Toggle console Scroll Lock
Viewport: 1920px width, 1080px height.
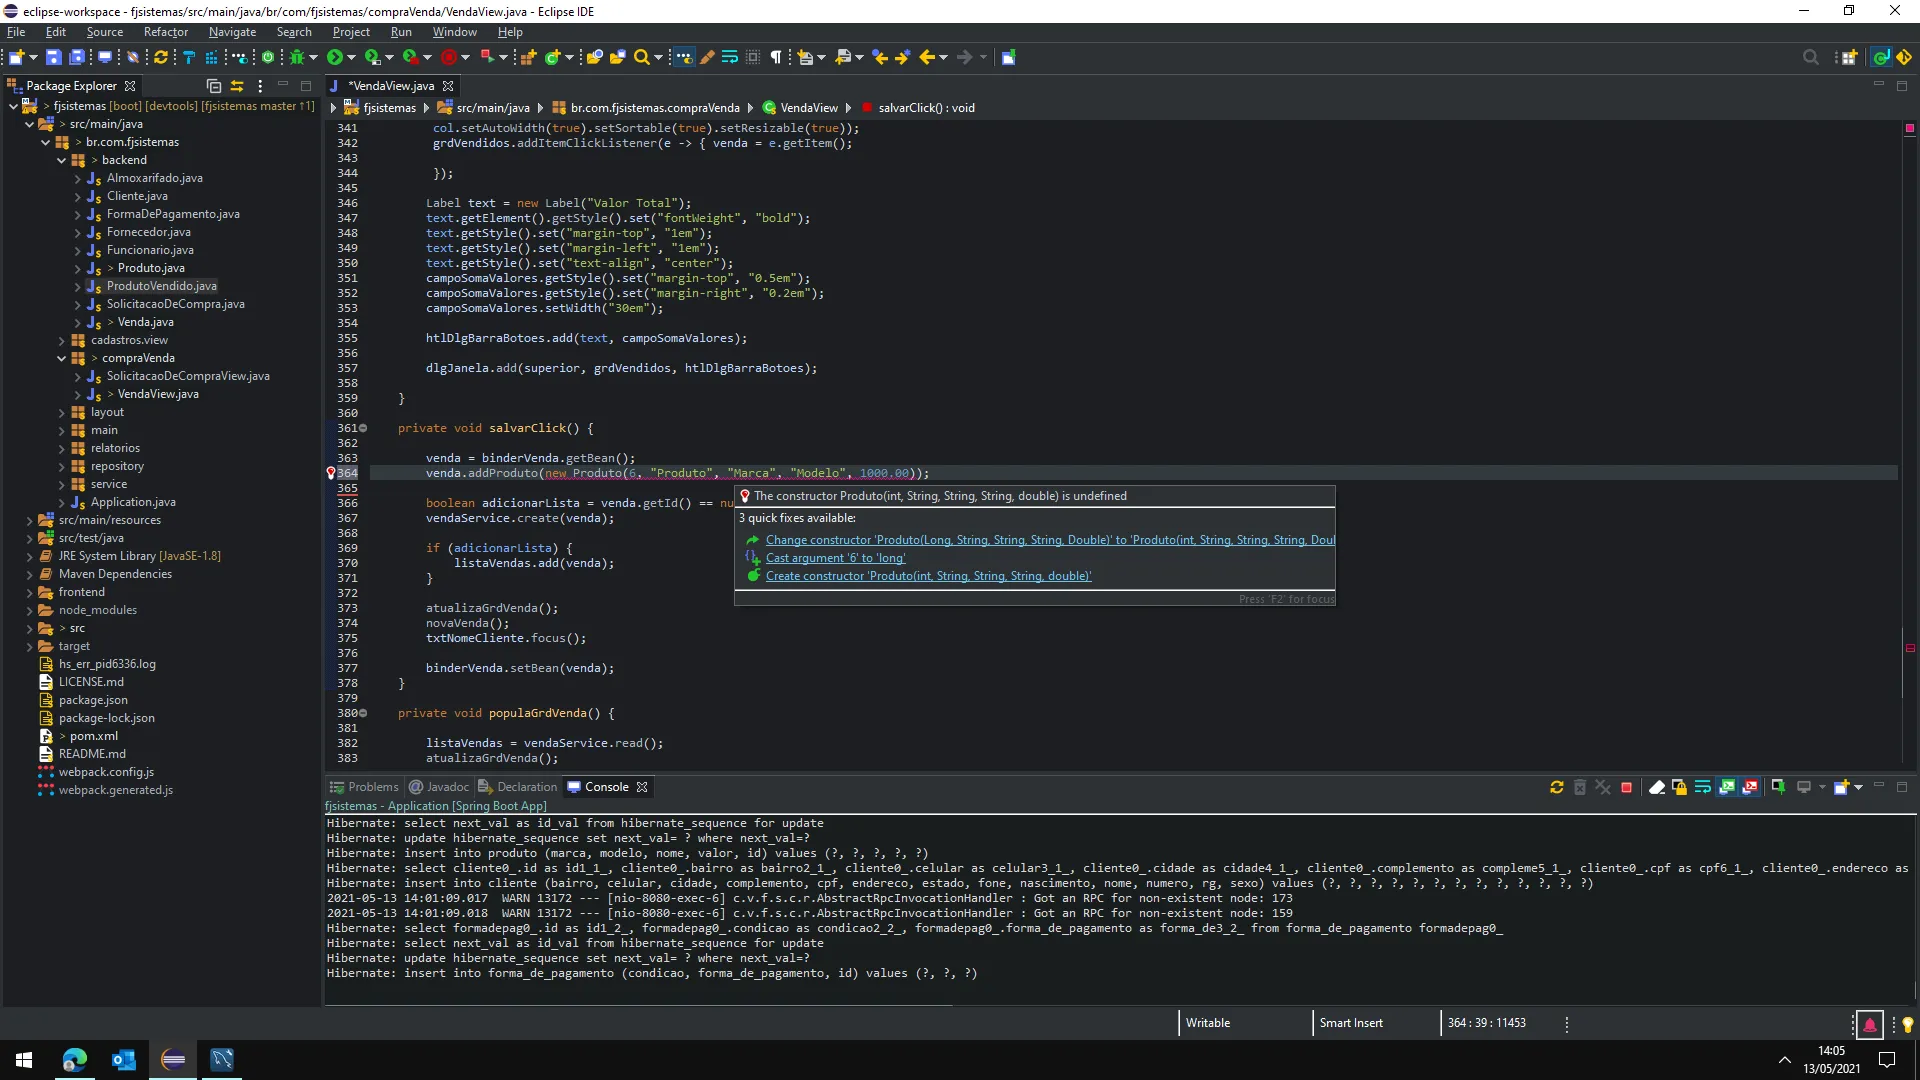1679,787
